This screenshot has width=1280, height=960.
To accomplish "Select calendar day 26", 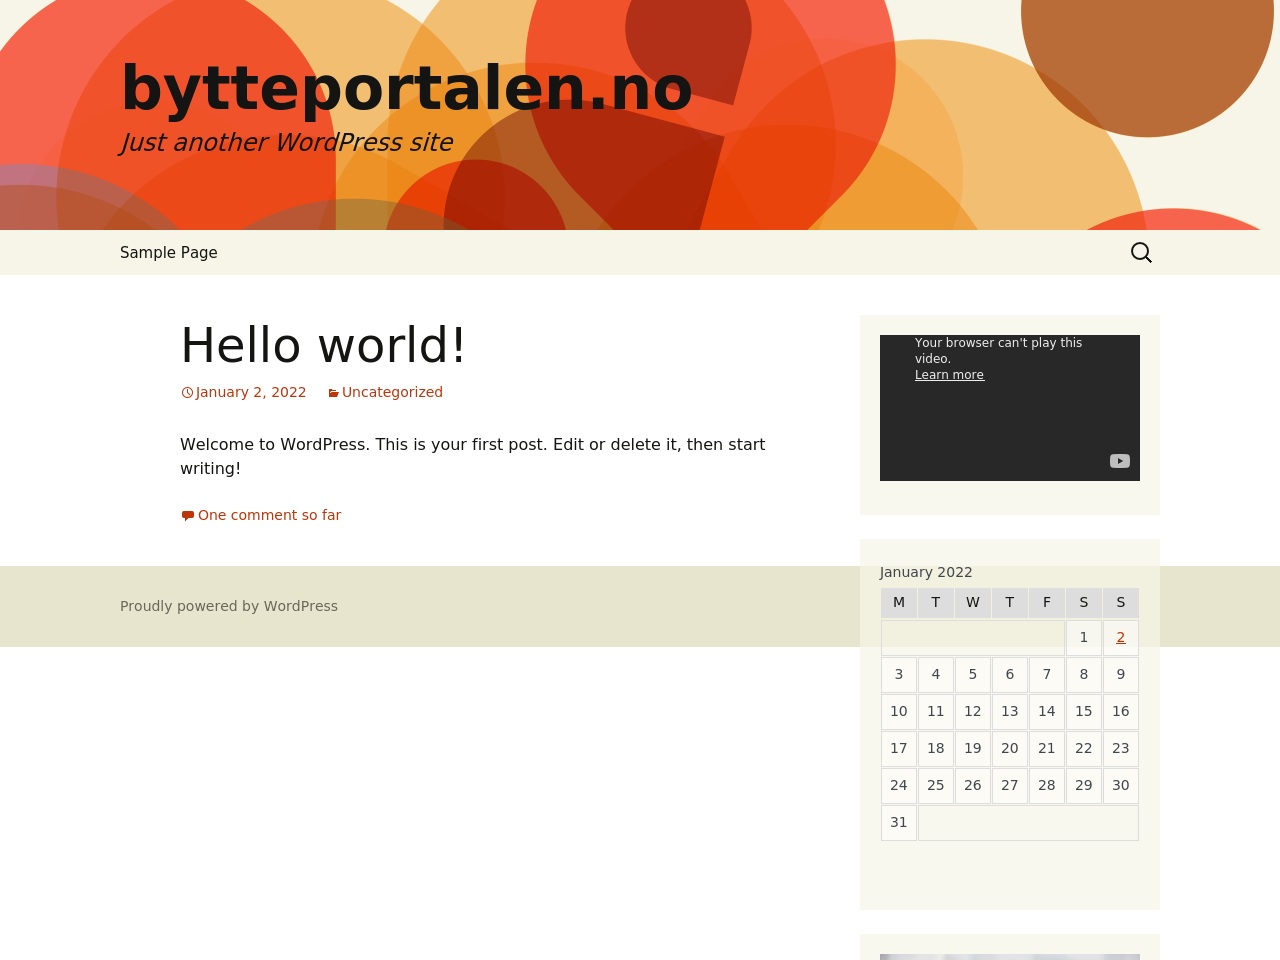I will (973, 785).
